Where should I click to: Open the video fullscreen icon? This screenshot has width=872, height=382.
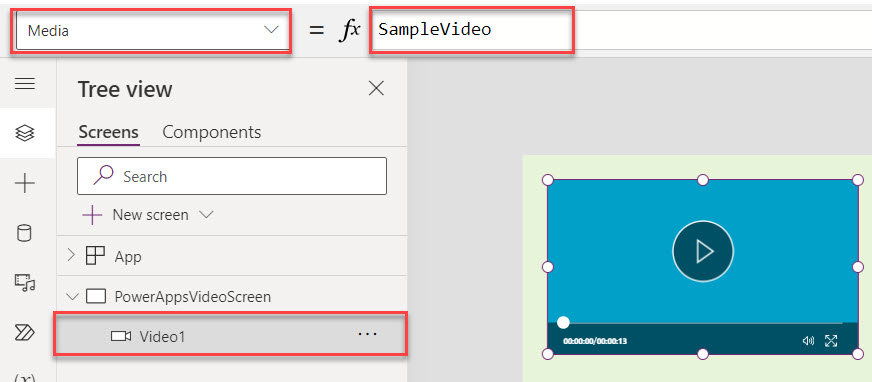pos(831,341)
